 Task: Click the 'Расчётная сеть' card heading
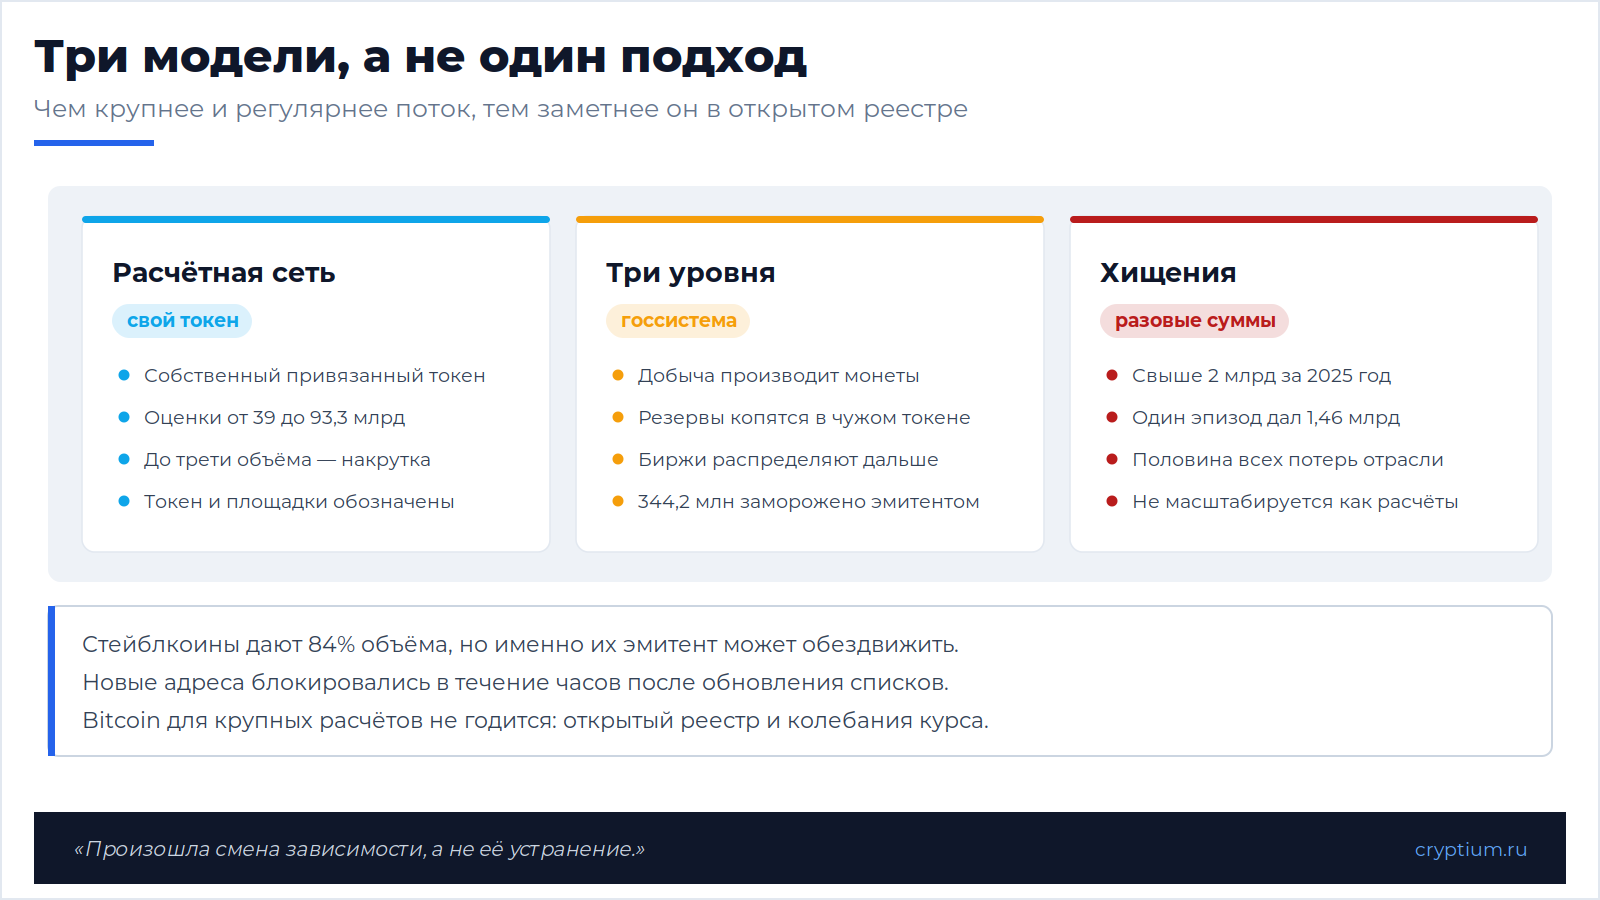224,273
